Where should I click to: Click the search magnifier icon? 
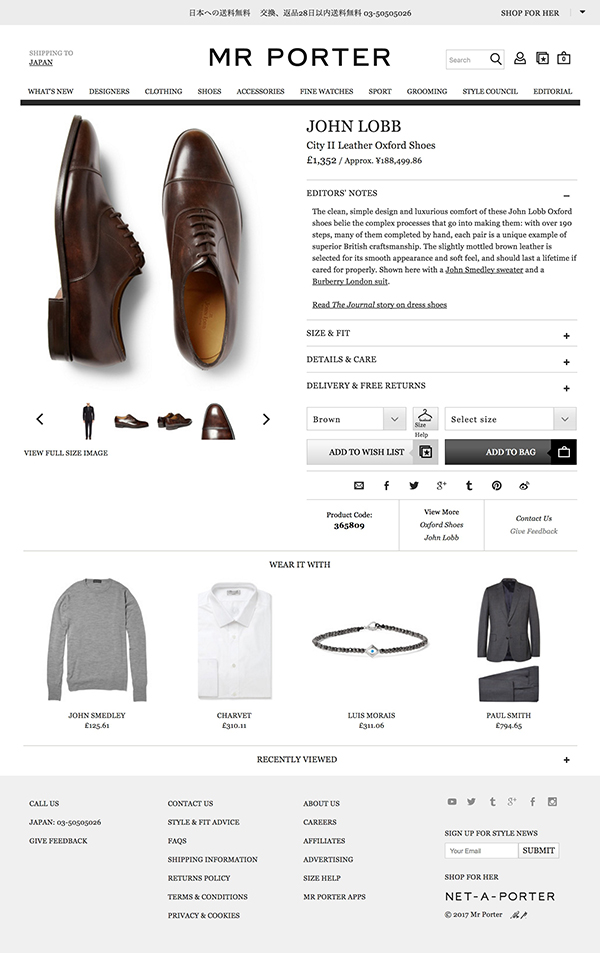point(496,59)
